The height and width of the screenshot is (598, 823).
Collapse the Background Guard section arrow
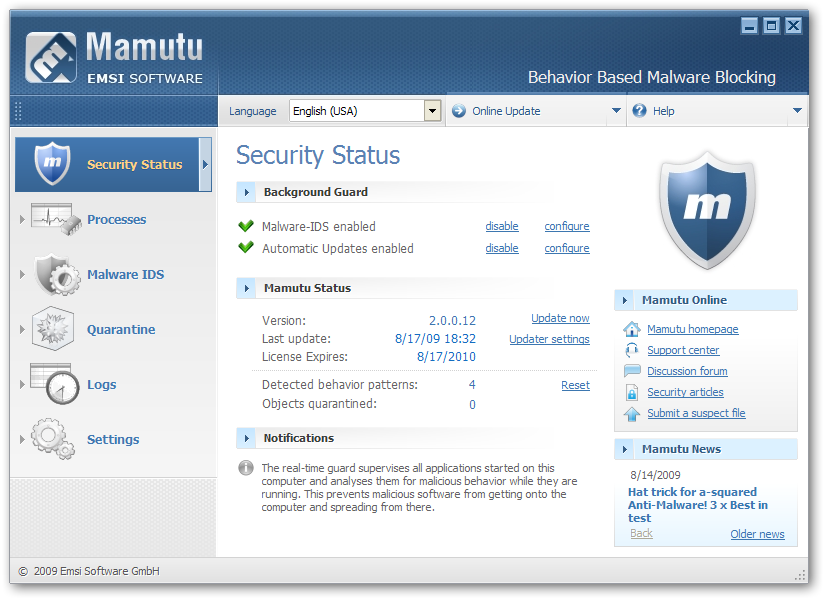tap(246, 192)
